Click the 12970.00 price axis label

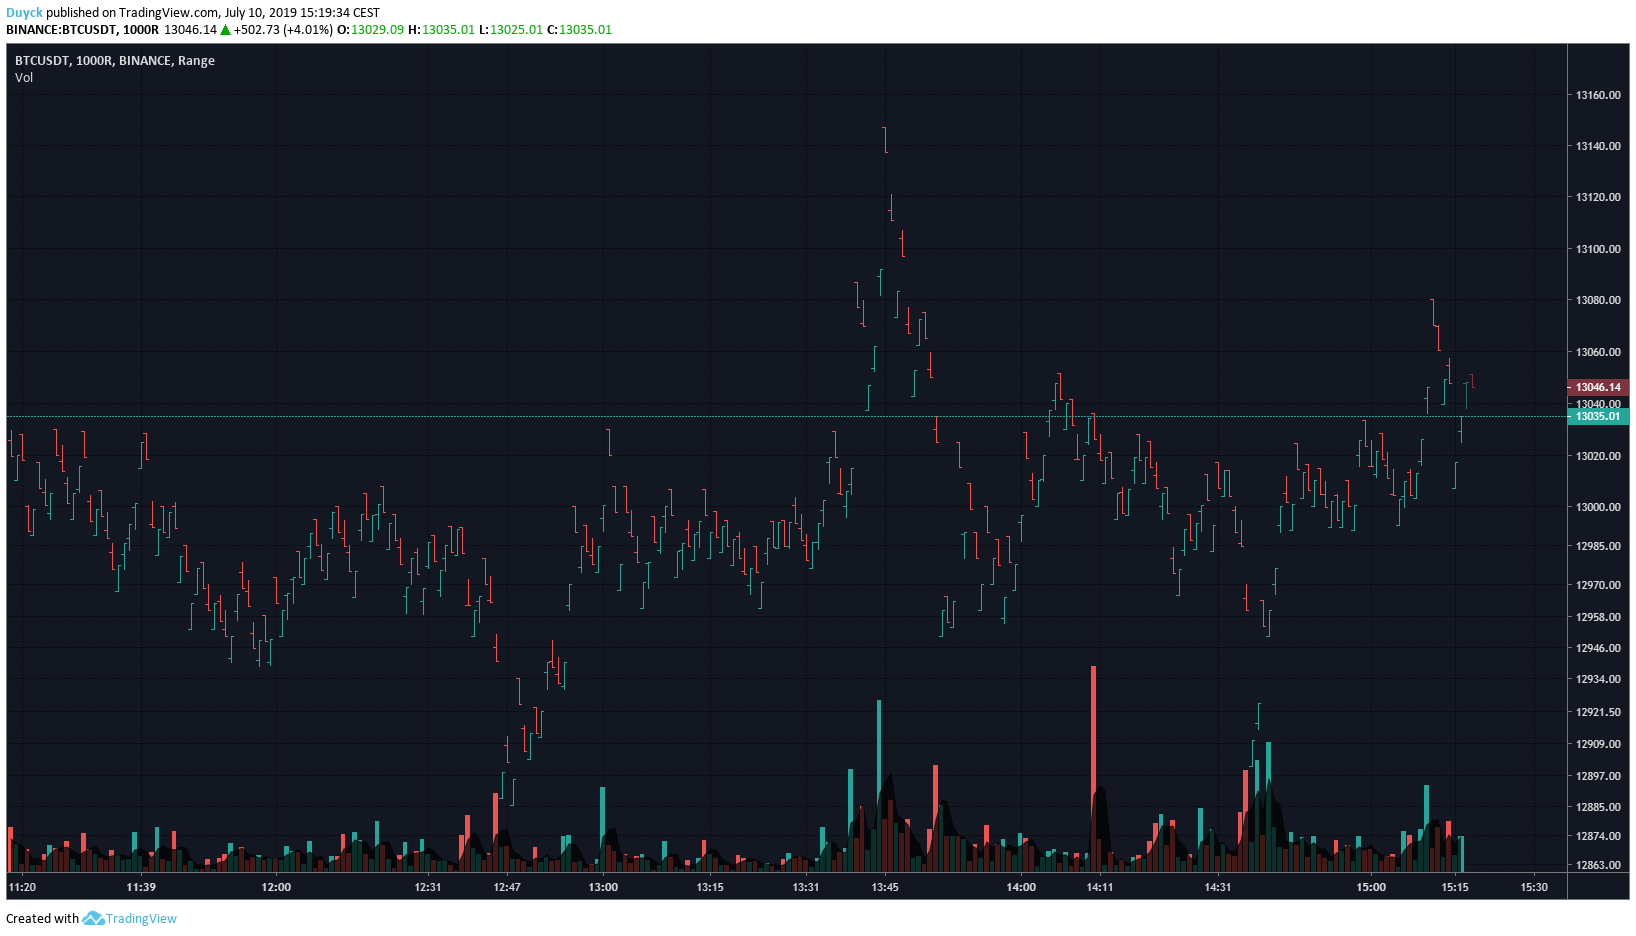[1598, 585]
